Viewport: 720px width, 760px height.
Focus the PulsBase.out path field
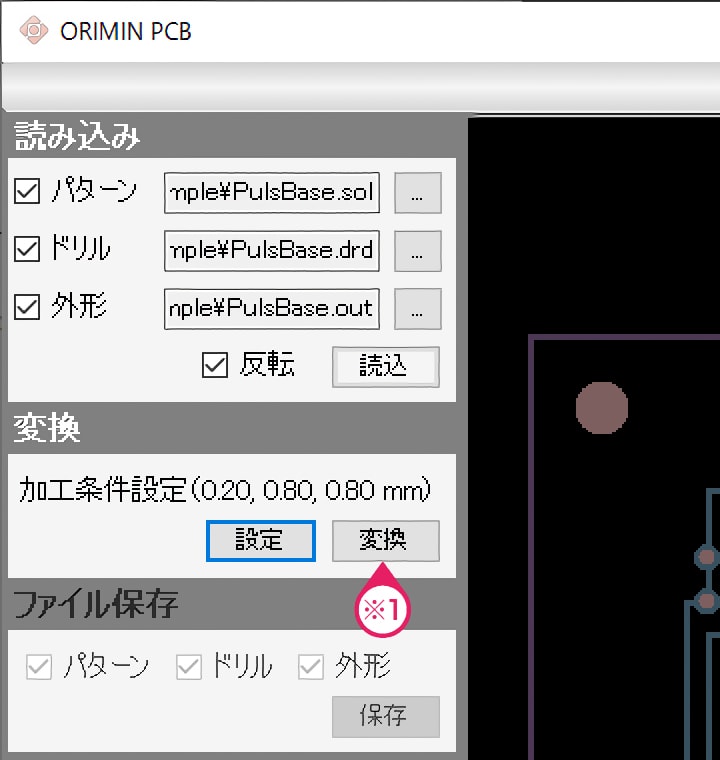coord(272,309)
